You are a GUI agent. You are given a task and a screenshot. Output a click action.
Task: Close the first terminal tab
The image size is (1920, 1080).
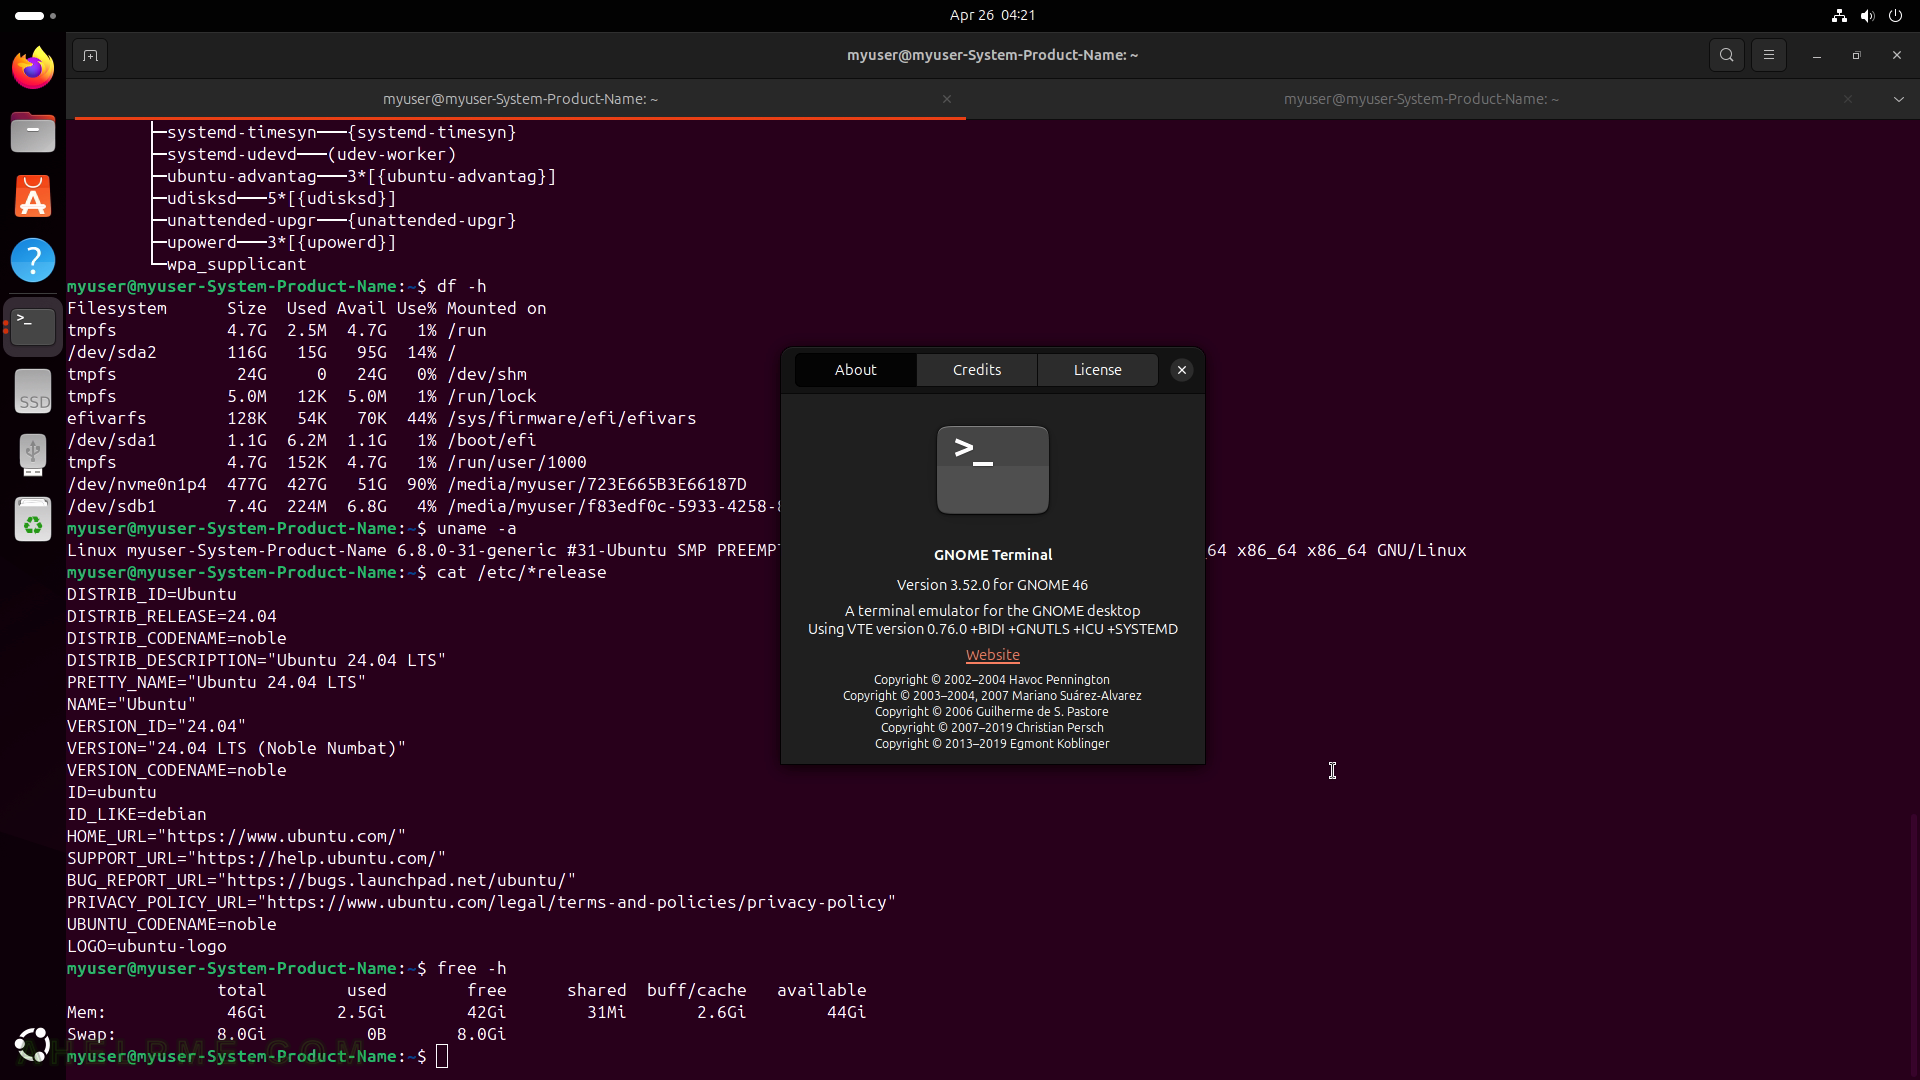coord(947,99)
